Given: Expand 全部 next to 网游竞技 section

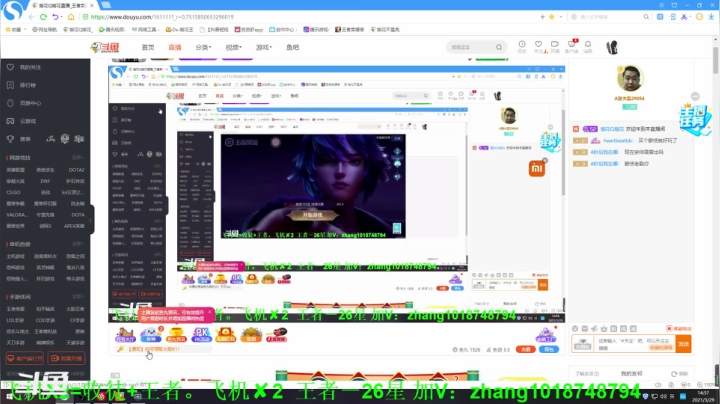Looking at the screenshot, I should coord(78,157).
